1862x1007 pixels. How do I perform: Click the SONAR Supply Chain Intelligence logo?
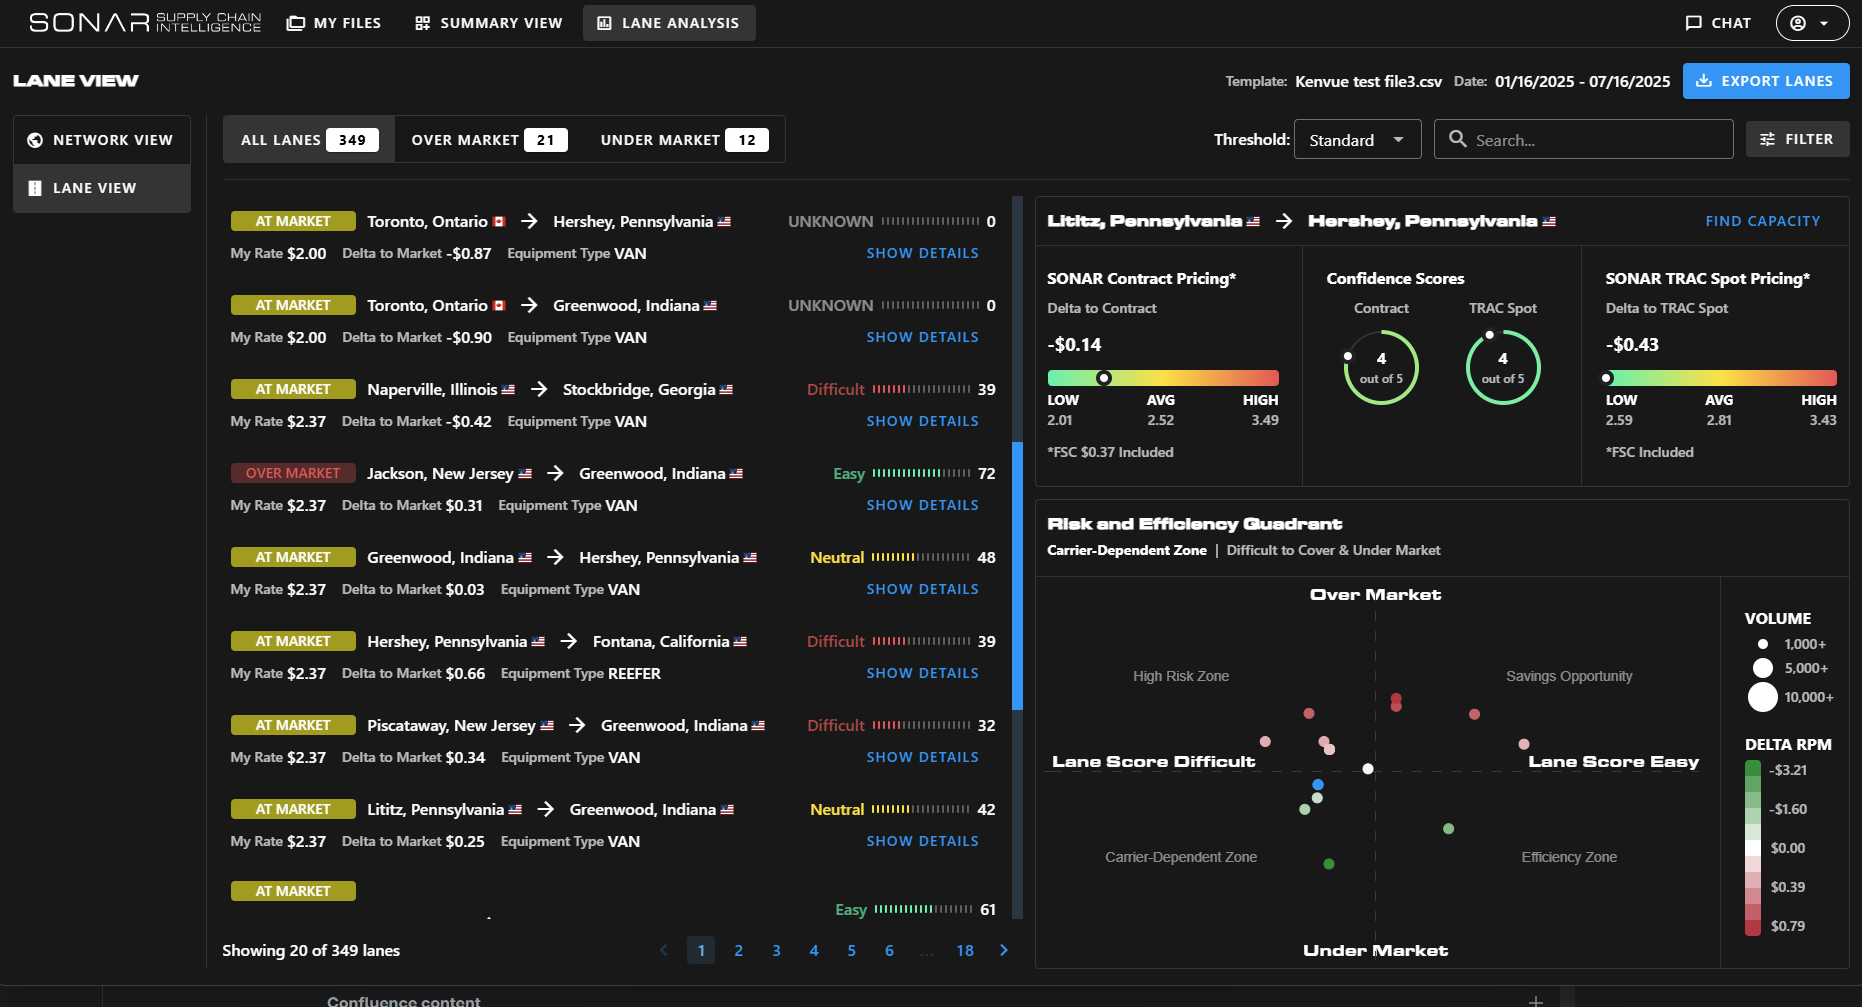coord(145,22)
